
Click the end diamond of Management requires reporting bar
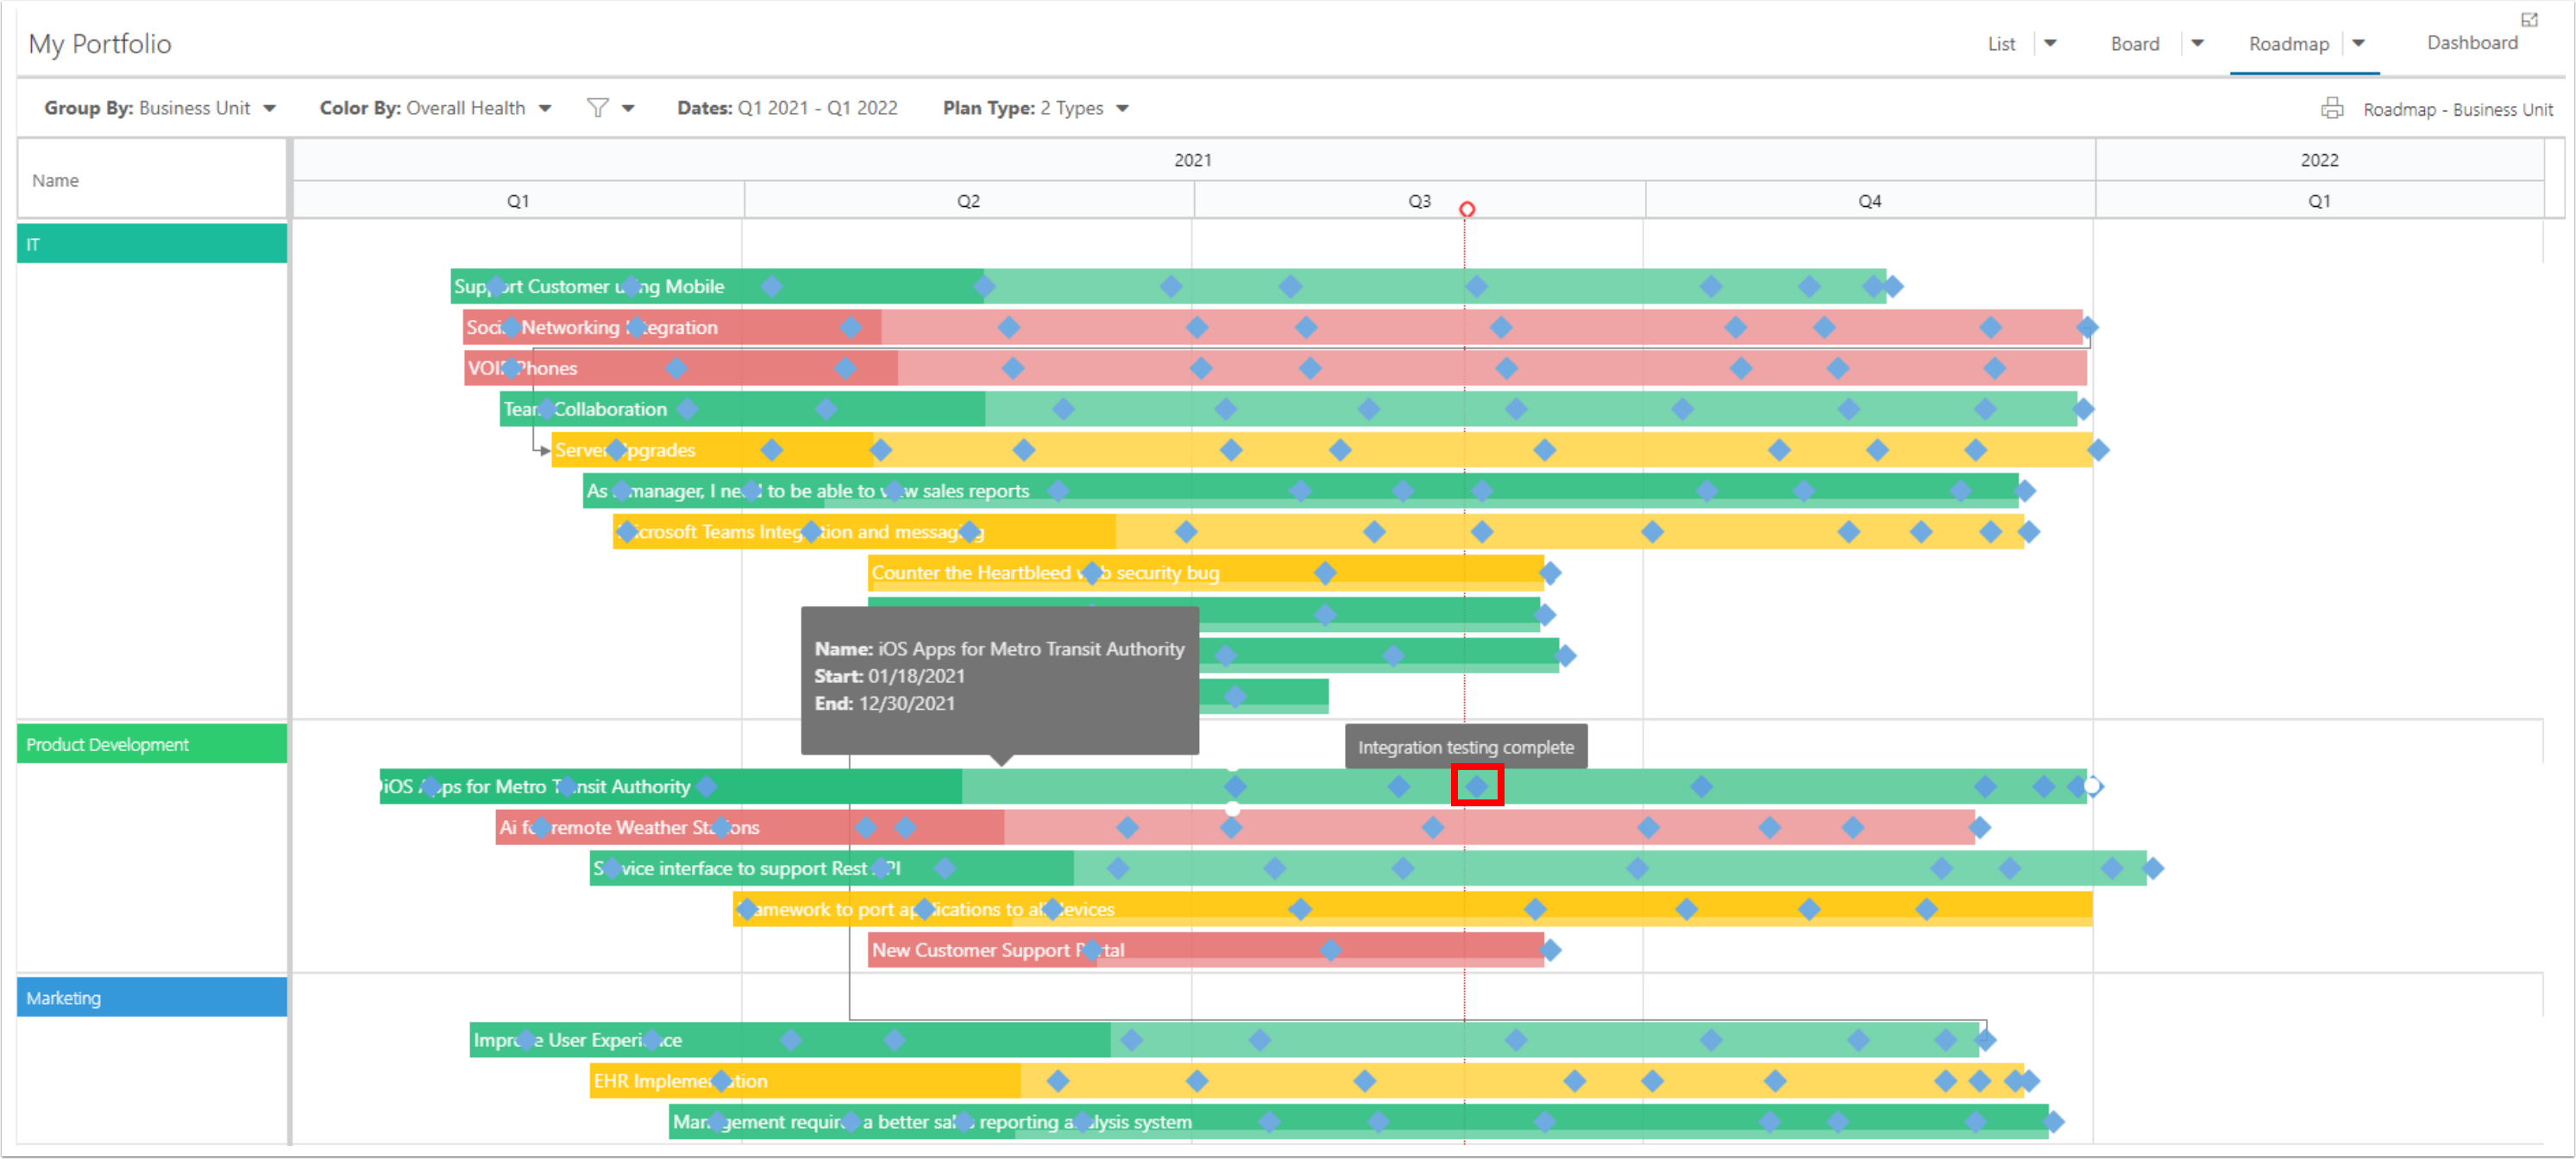click(x=2053, y=1122)
